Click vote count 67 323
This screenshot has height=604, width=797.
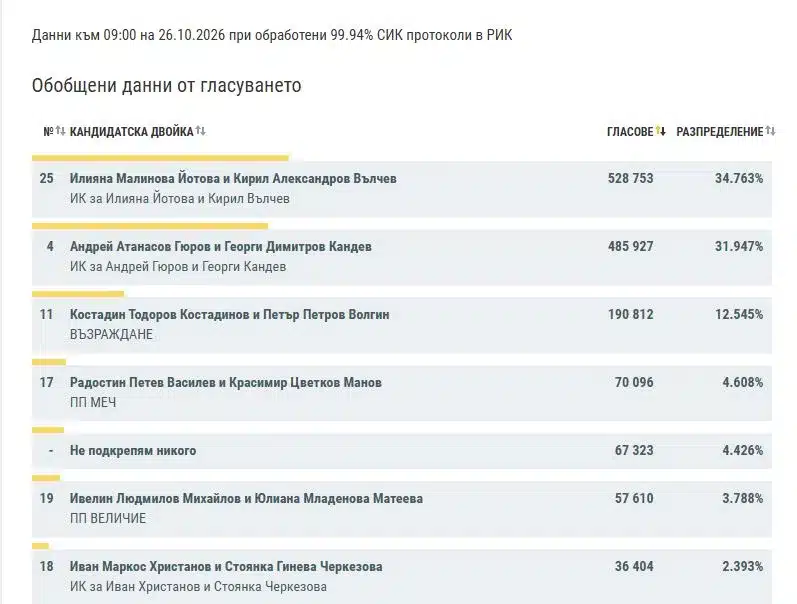coord(634,450)
